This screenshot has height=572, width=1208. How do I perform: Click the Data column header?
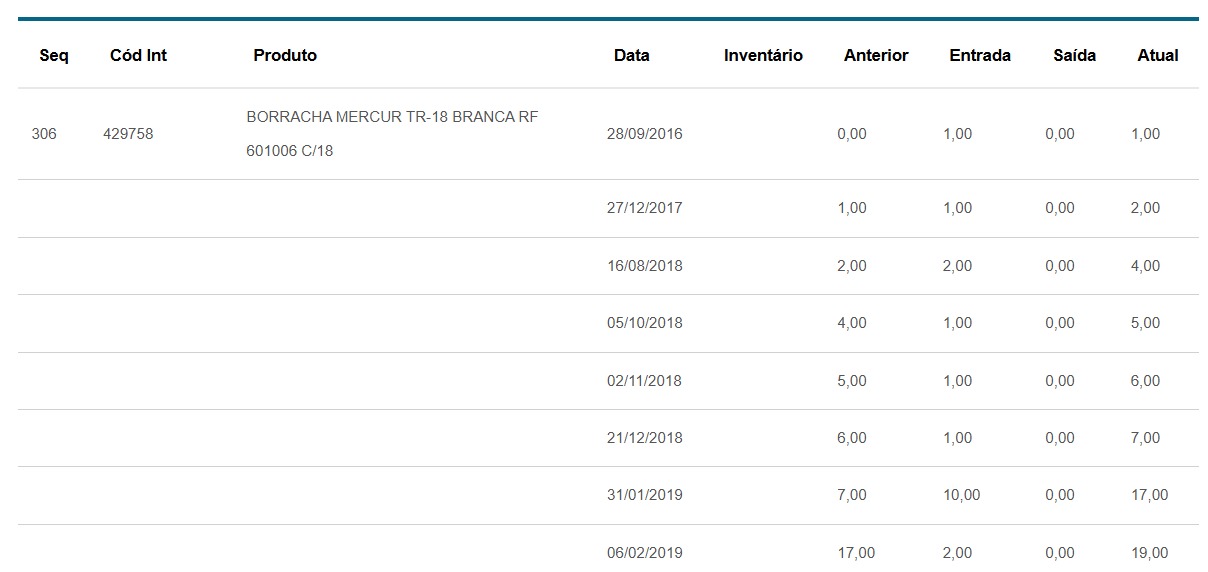click(631, 56)
